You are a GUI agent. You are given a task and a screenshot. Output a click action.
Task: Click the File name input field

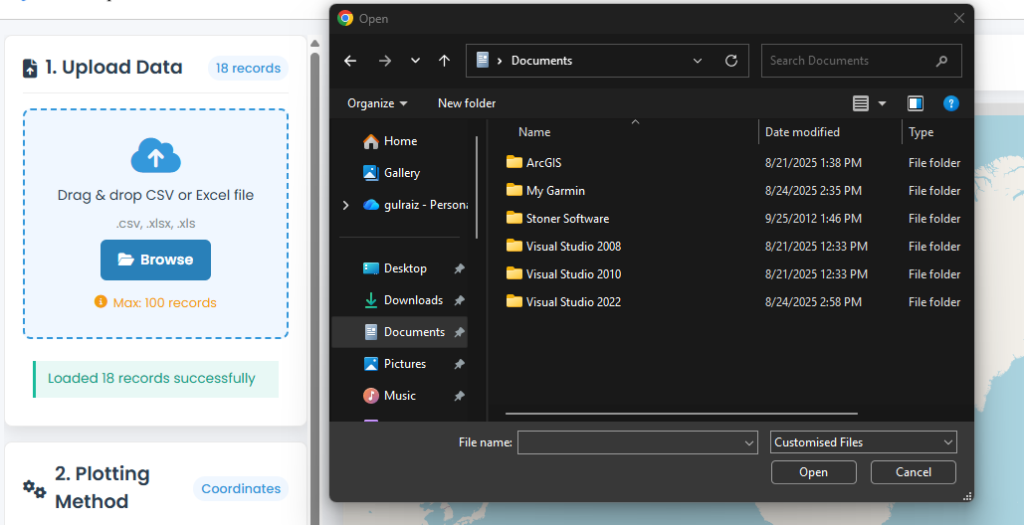[x=629, y=442]
